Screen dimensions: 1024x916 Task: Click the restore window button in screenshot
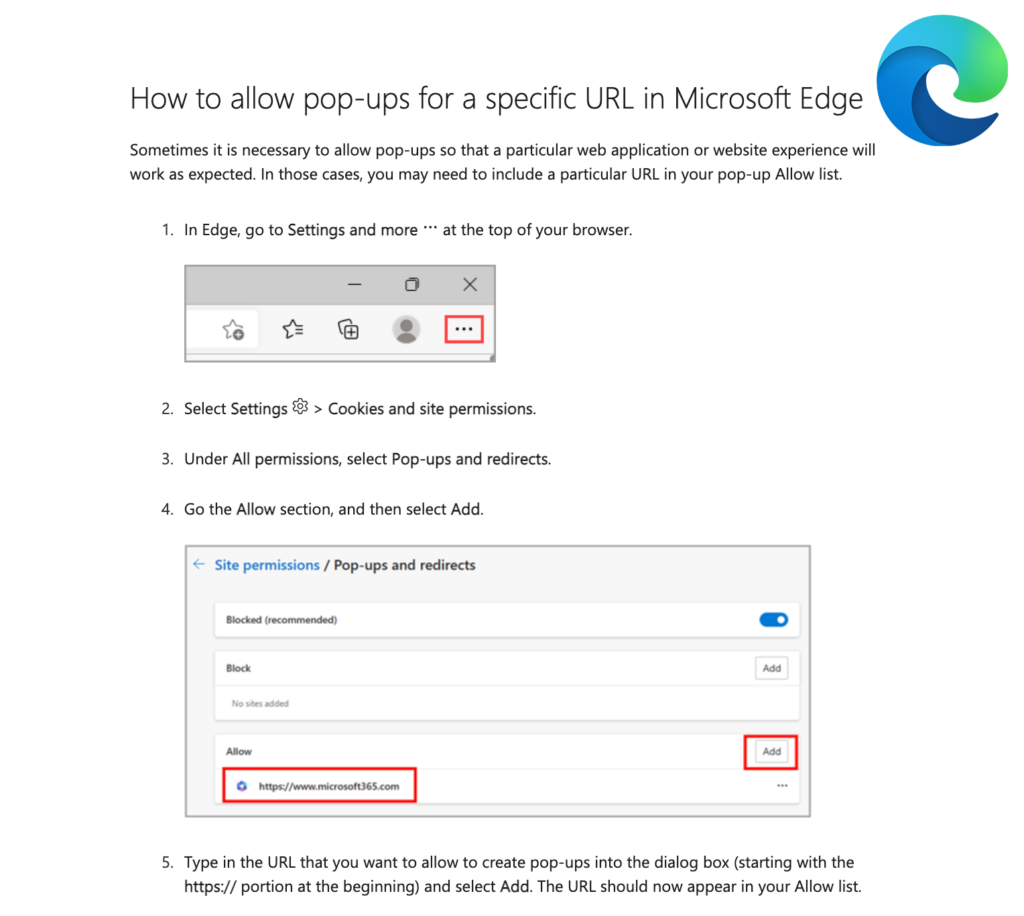[411, 285]
